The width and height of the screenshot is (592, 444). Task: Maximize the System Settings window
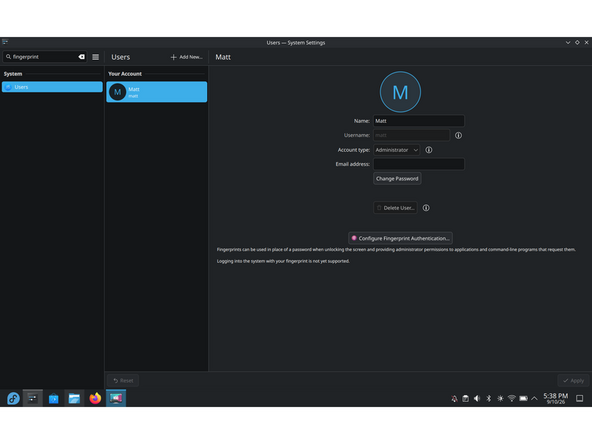[x=577, y=43]
